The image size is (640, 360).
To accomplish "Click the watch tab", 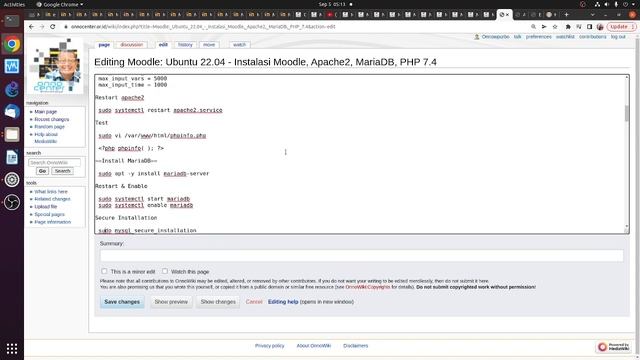I will pyautogui.click(x=240, y=44).
